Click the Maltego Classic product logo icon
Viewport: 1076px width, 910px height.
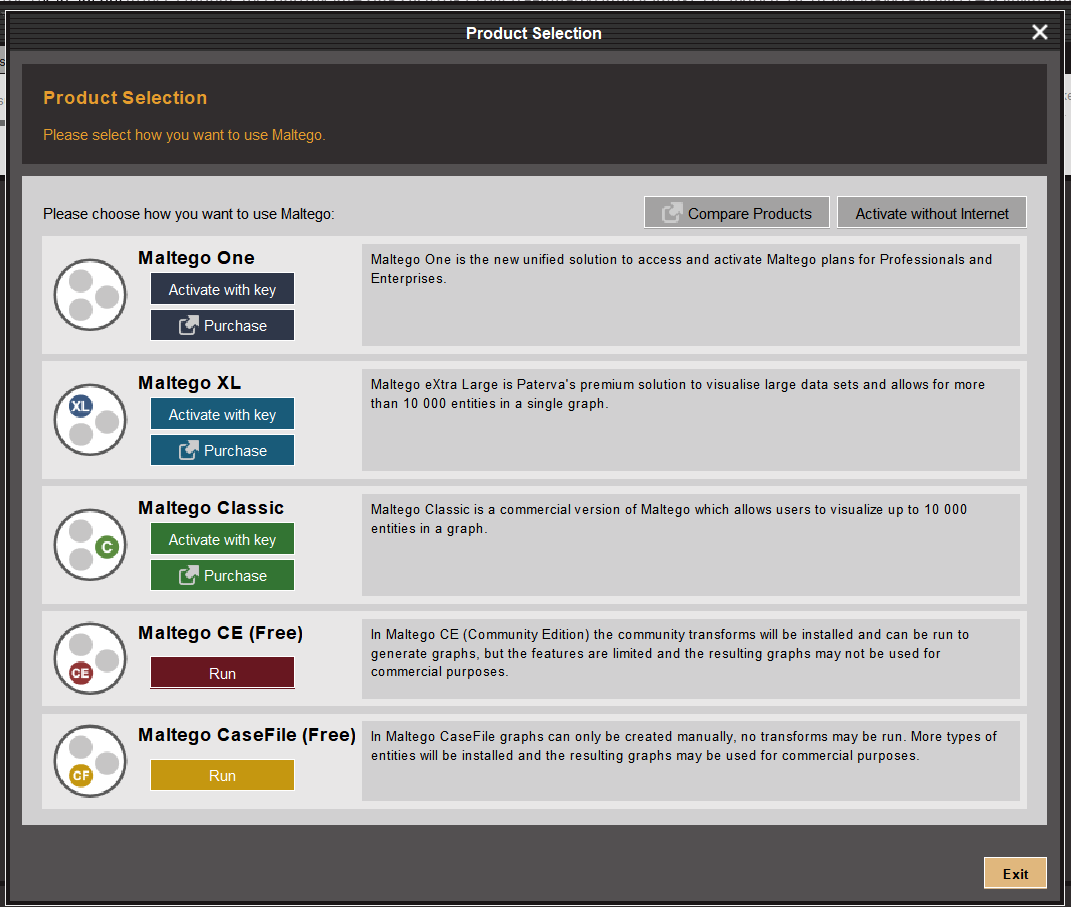(x=90, y=546)
